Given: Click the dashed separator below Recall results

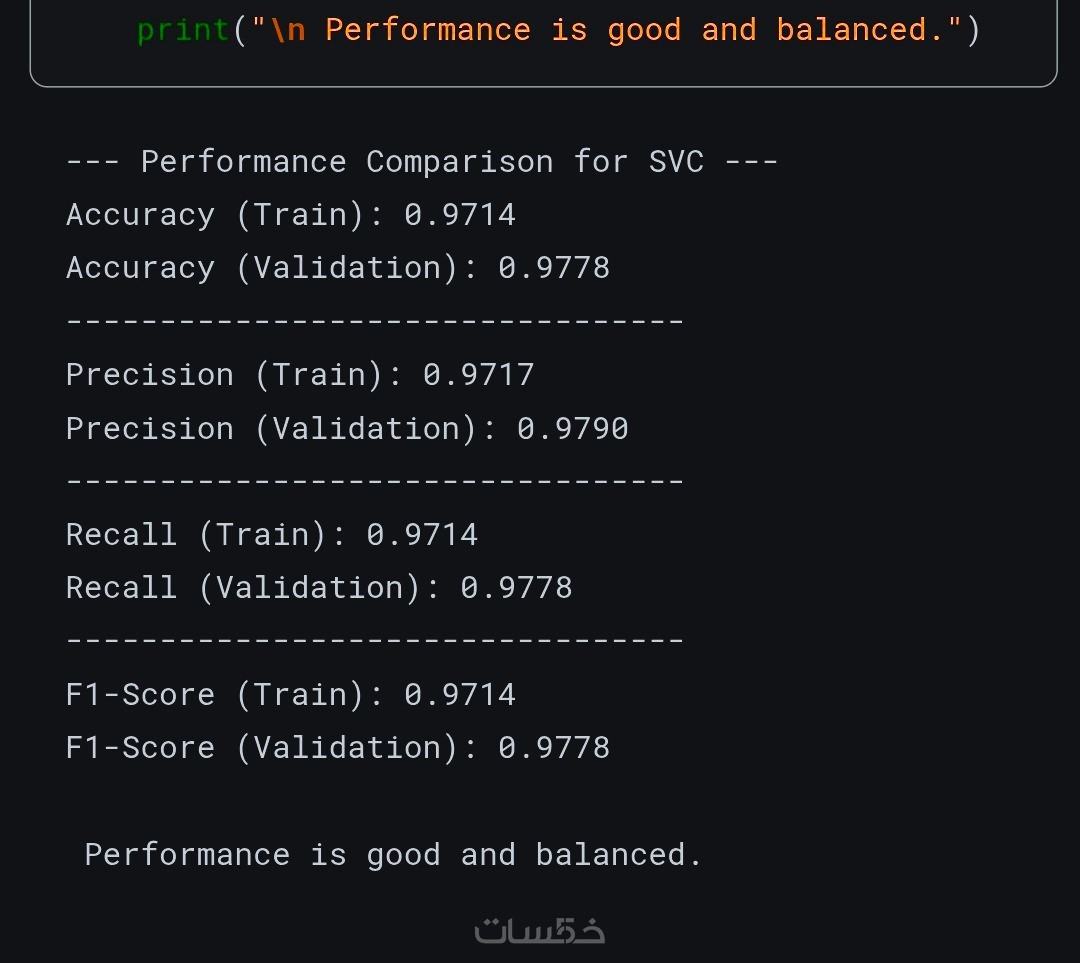Looking at the screenshot, I should (x=375, y=640).
